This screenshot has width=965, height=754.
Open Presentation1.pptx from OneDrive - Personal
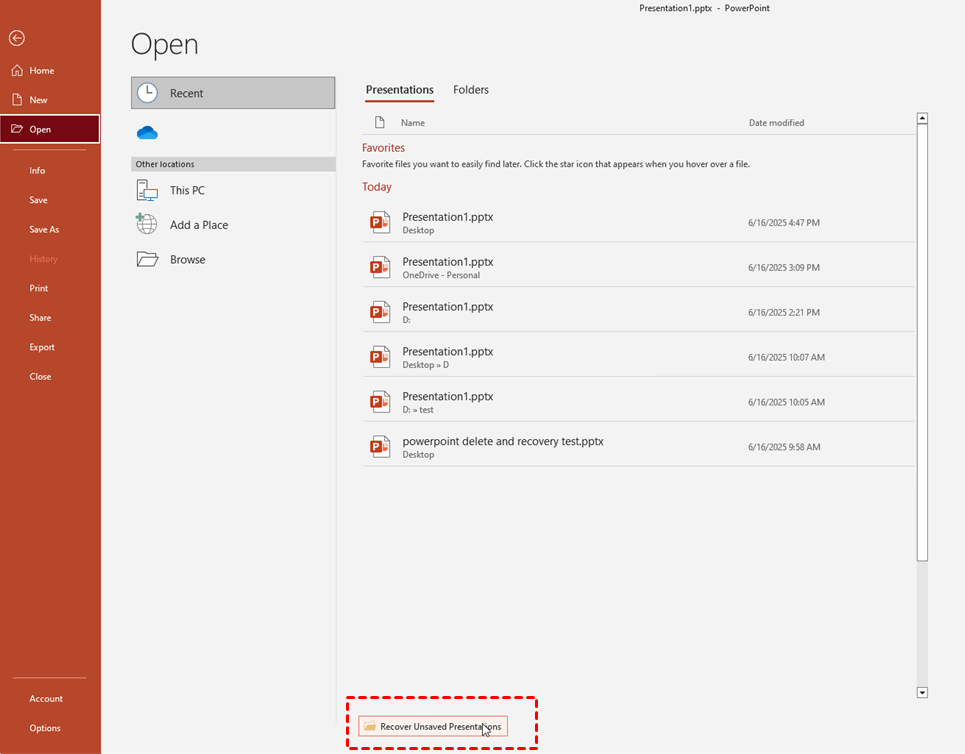pos(638,267)
